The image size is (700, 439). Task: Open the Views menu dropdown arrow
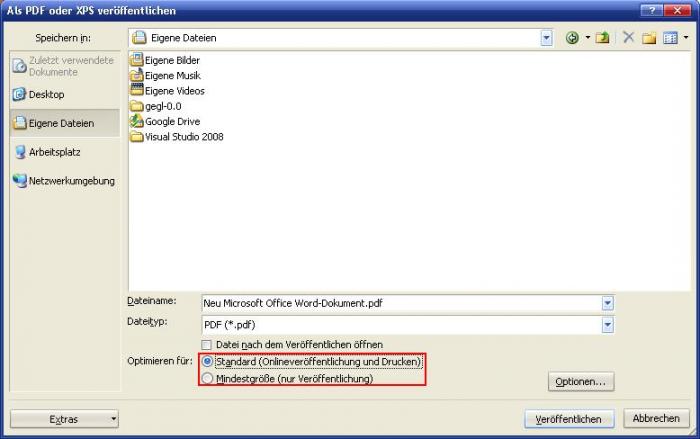[686, 38]
